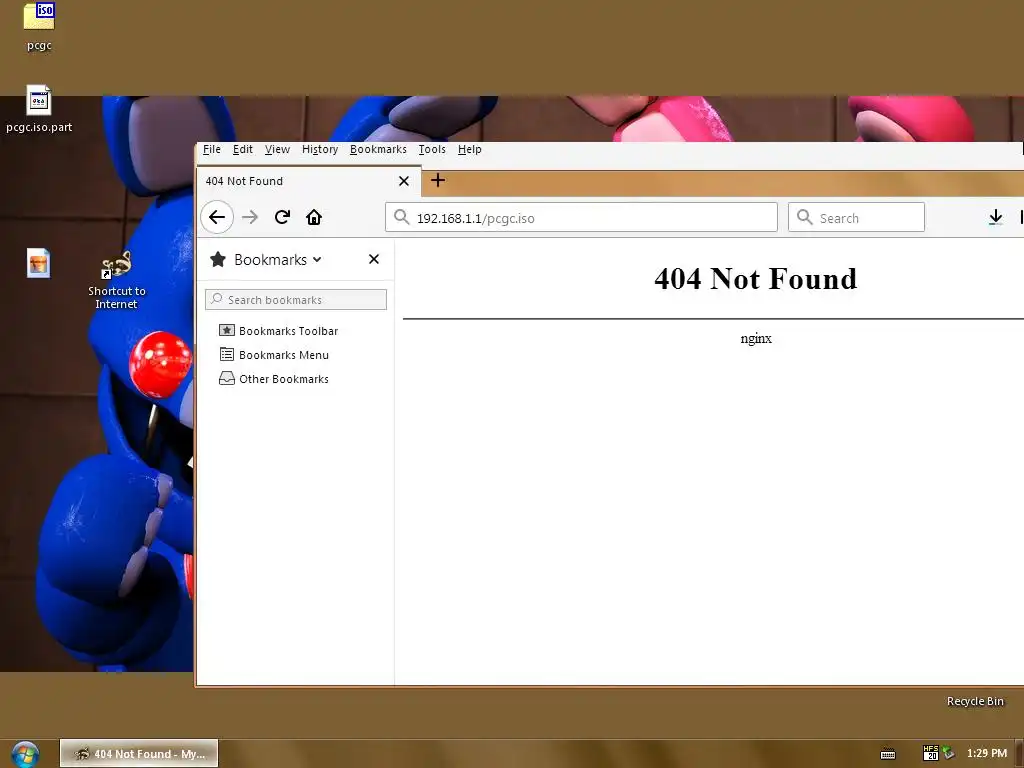
Task: Open a new tab with plus button
Action: click(438, 180)
